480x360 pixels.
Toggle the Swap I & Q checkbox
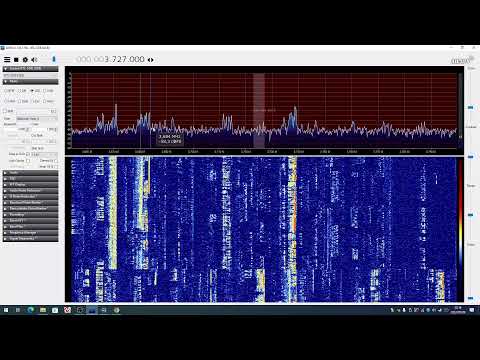pyautogui.click(x=56, y=166)
